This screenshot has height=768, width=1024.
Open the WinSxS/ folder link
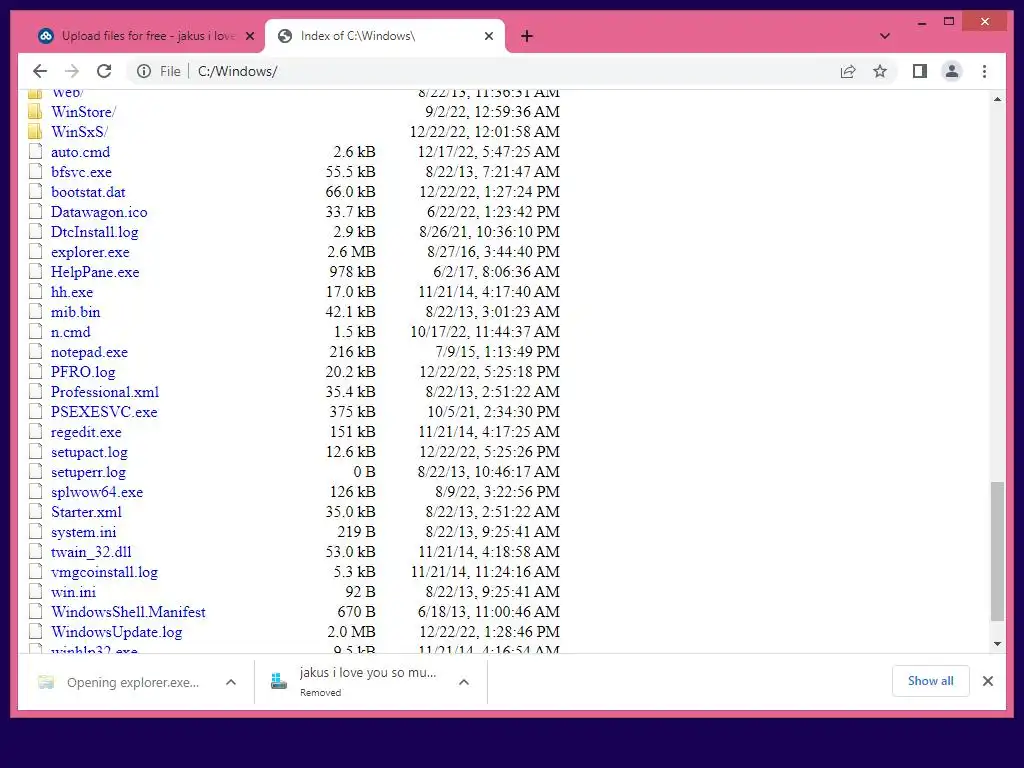(x=80, y=132)
